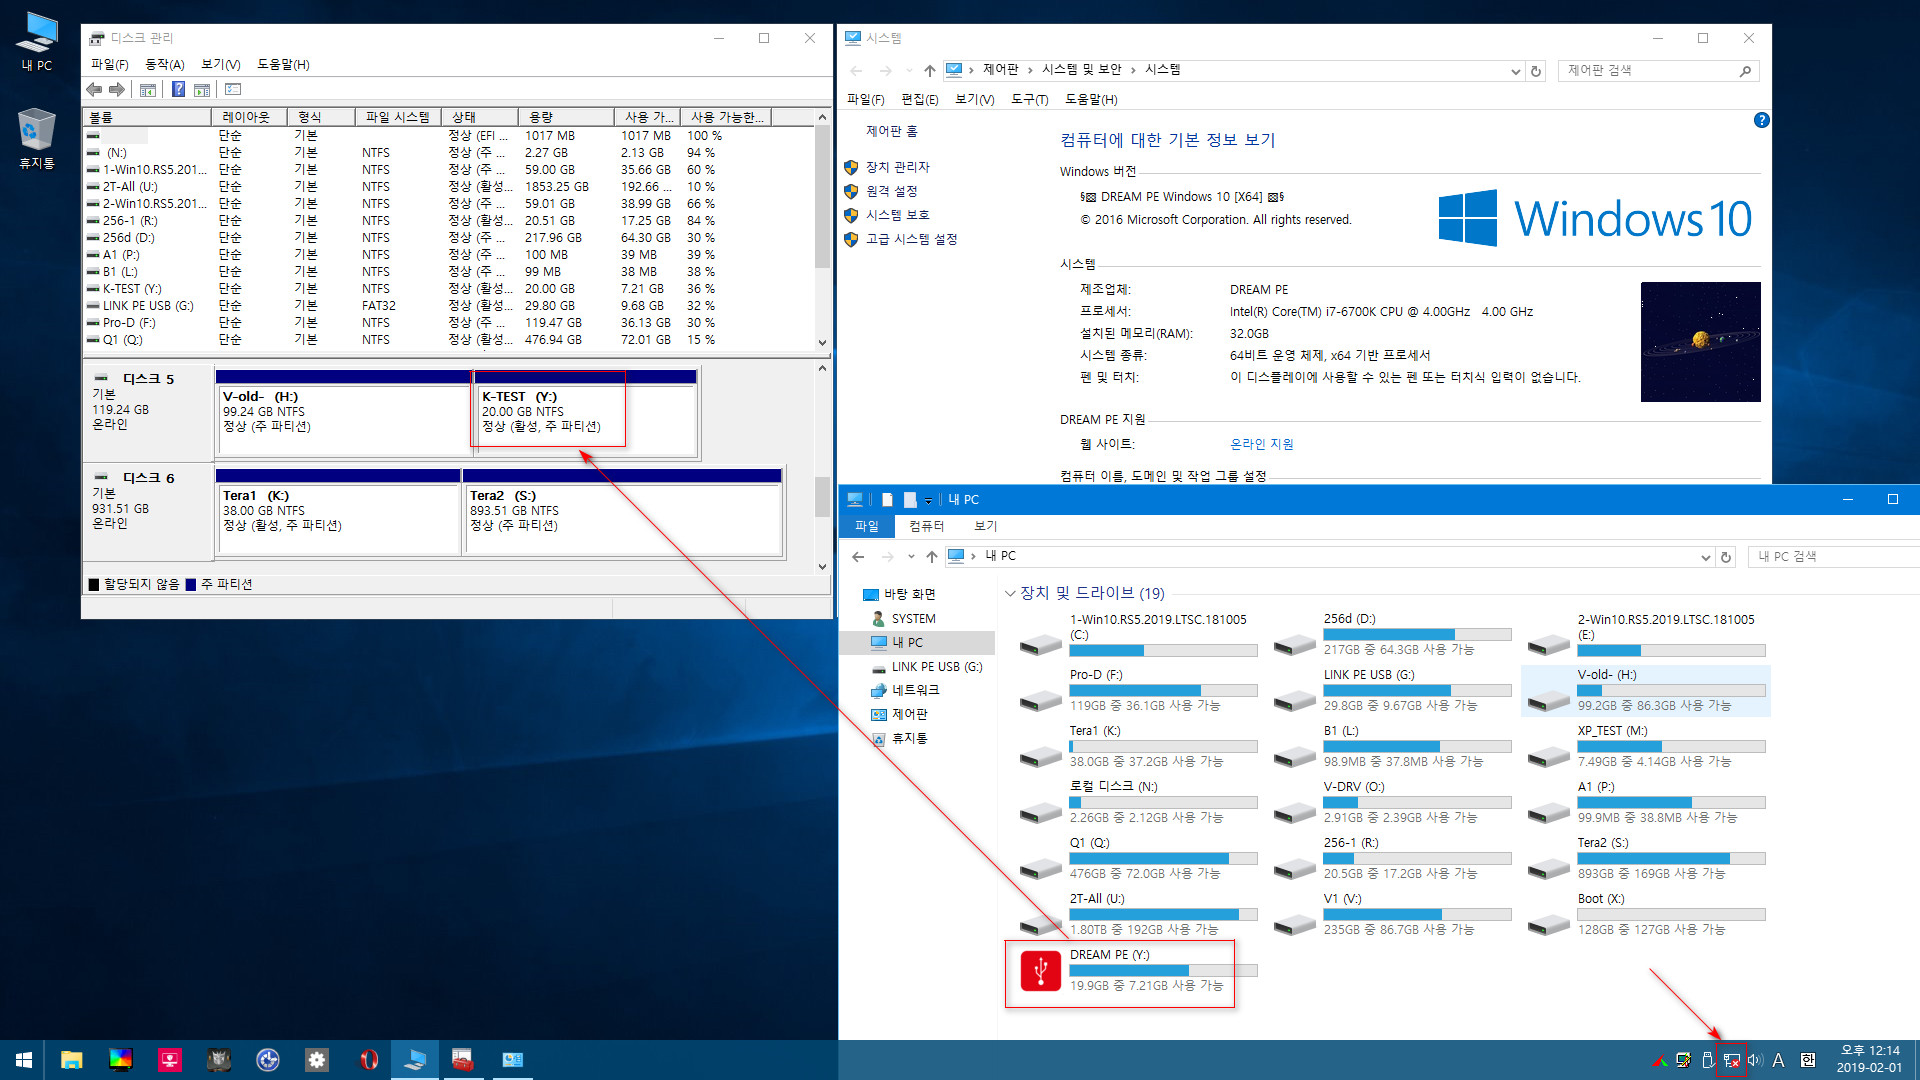Open 도구(T) menu in System window
Image resolution: width=1920 pixels, height=1080 pixels.
(x=1030, y=99)
